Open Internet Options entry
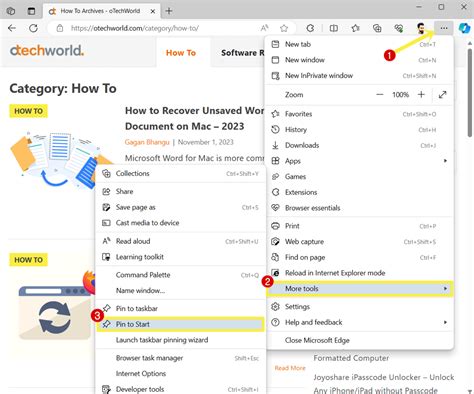Screen dimensions: 474x394 [180, 374]
